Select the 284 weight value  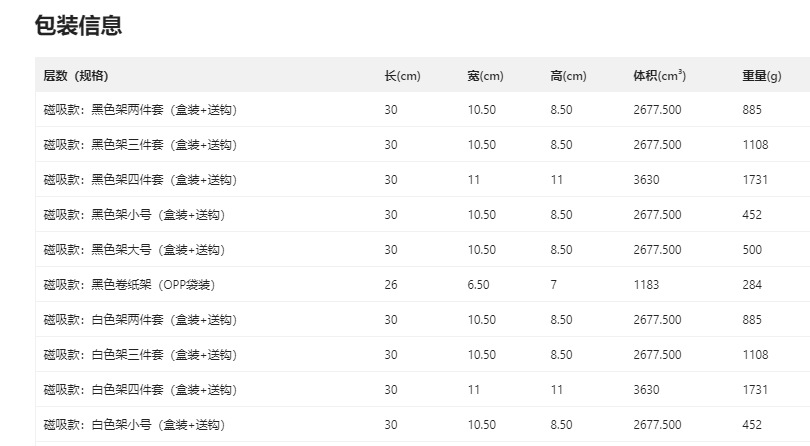tap(752, 285)
